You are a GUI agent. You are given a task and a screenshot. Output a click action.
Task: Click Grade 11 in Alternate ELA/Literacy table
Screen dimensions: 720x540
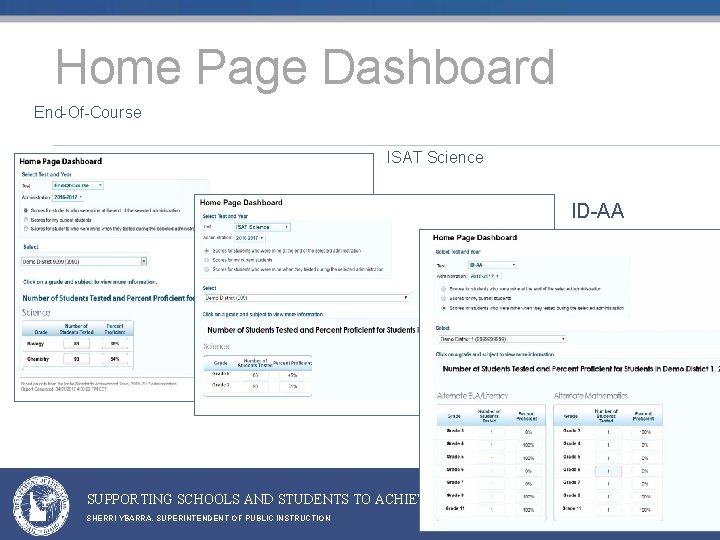[x=455, y=509]
